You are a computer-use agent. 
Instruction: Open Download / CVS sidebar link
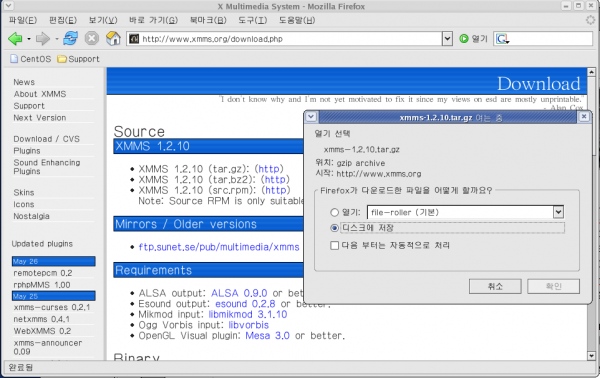(47, 139)
